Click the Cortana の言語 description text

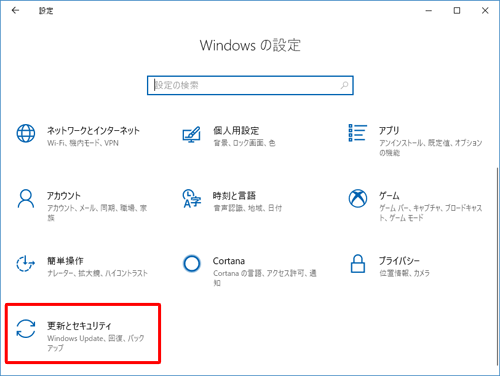click(265, 278)
